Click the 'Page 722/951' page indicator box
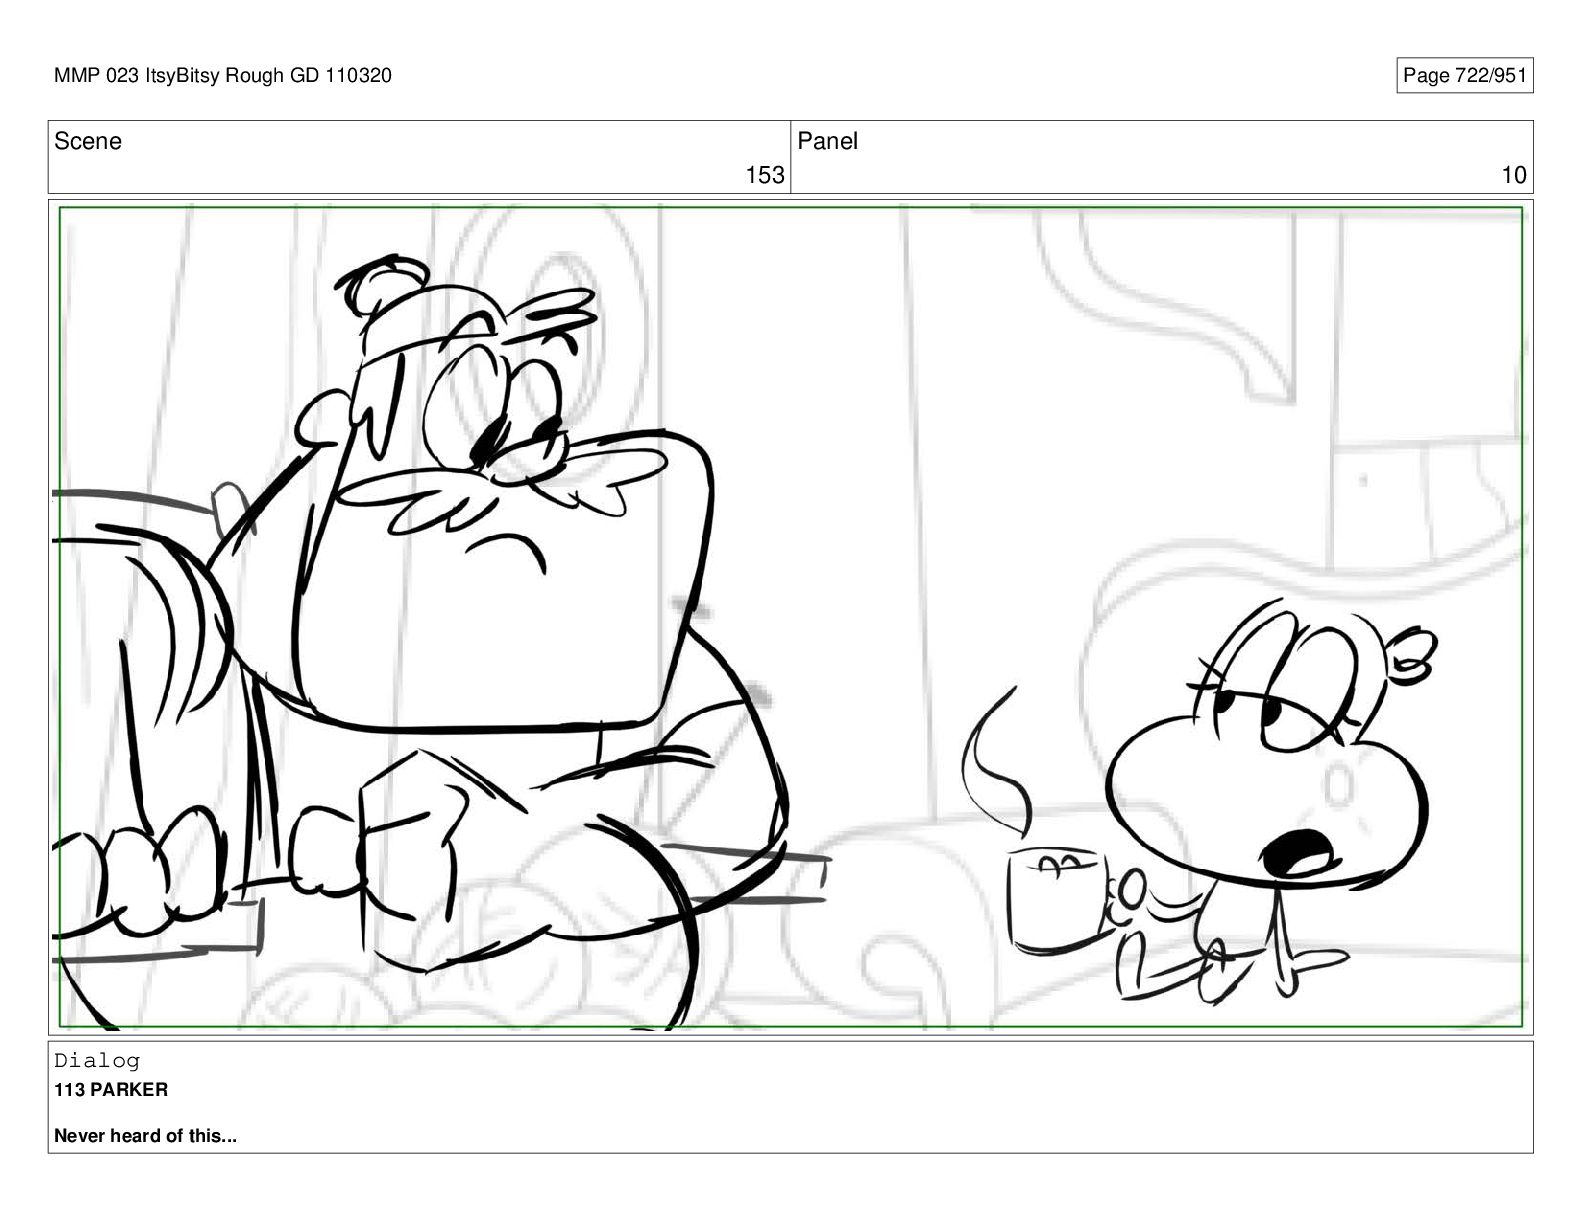The image size is (1582, 1225). point(1464,76)
